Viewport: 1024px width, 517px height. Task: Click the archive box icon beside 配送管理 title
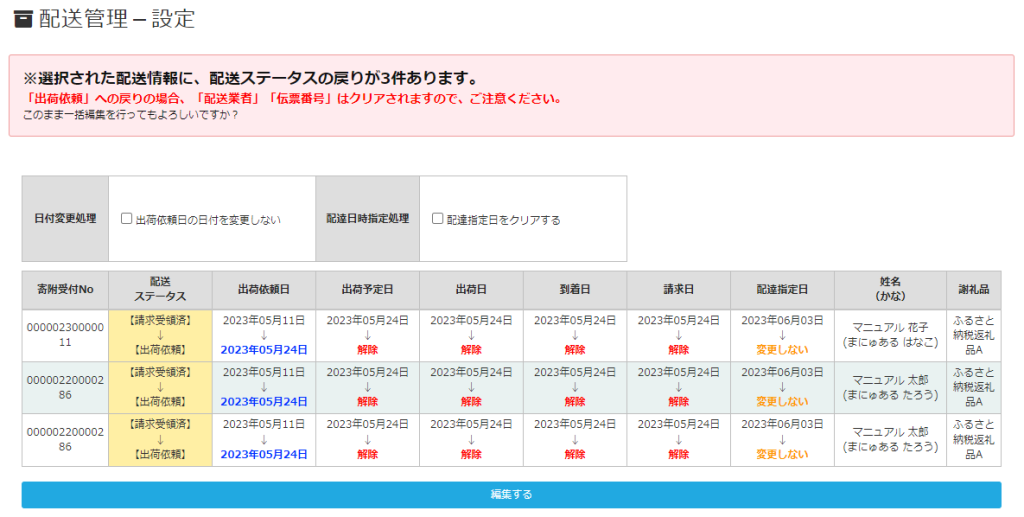[x=23, y=19]
